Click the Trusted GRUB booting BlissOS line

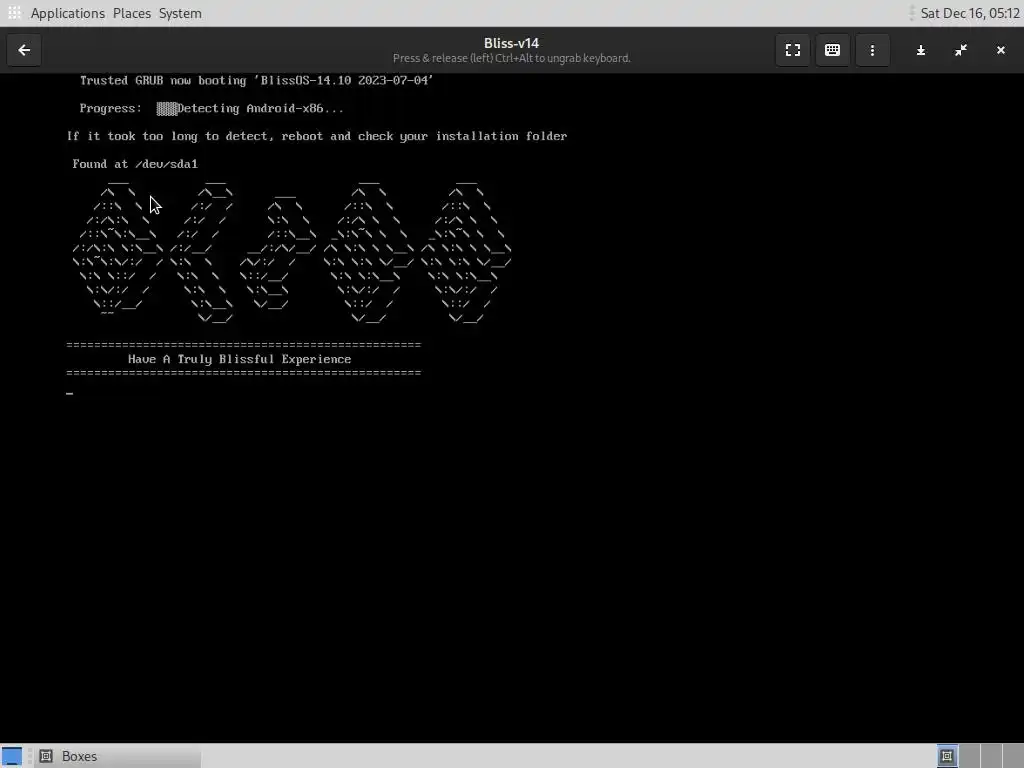click(x=257, y=80)
